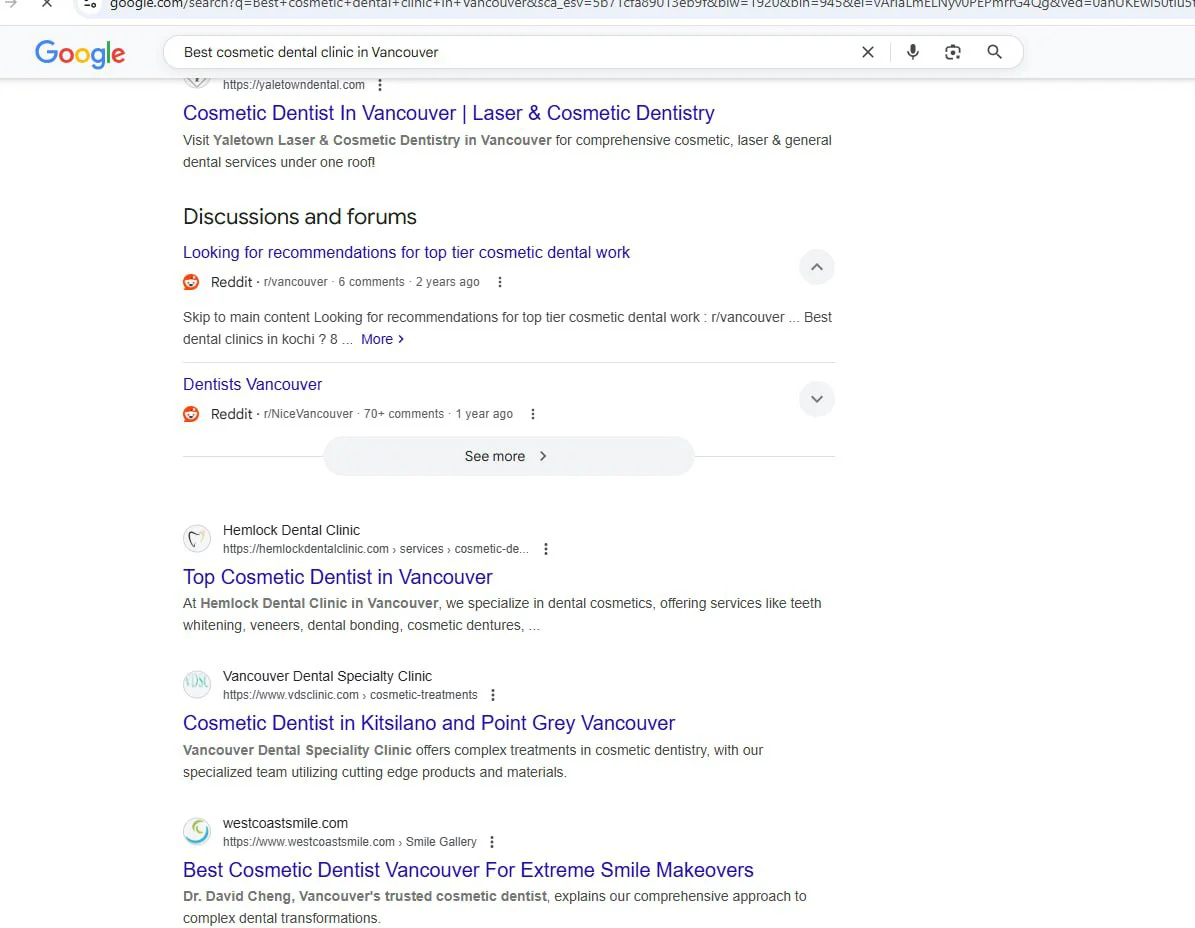
Task: Click More link in Reddit snippet
Action: point(383,339)
